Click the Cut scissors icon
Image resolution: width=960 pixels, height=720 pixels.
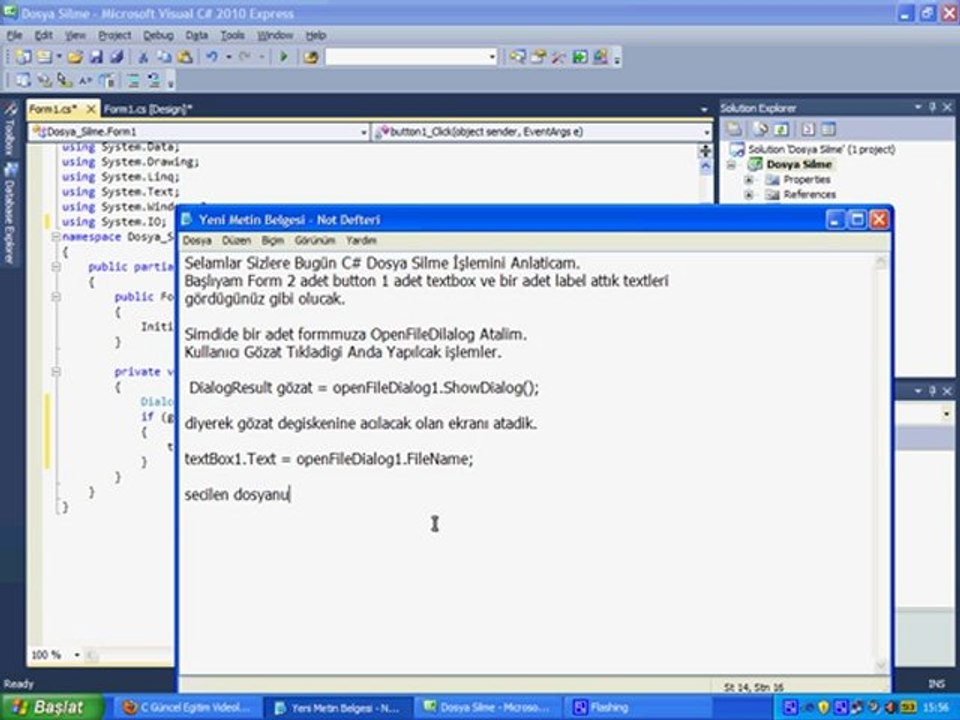pos(143,57)
